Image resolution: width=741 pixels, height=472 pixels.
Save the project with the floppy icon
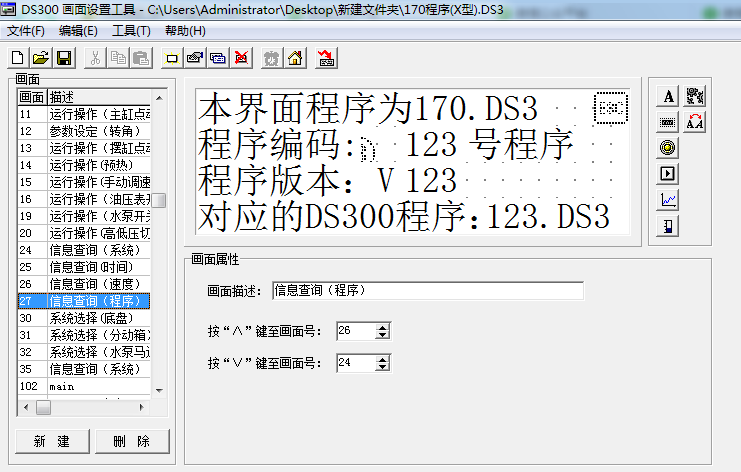click(64, 58)
